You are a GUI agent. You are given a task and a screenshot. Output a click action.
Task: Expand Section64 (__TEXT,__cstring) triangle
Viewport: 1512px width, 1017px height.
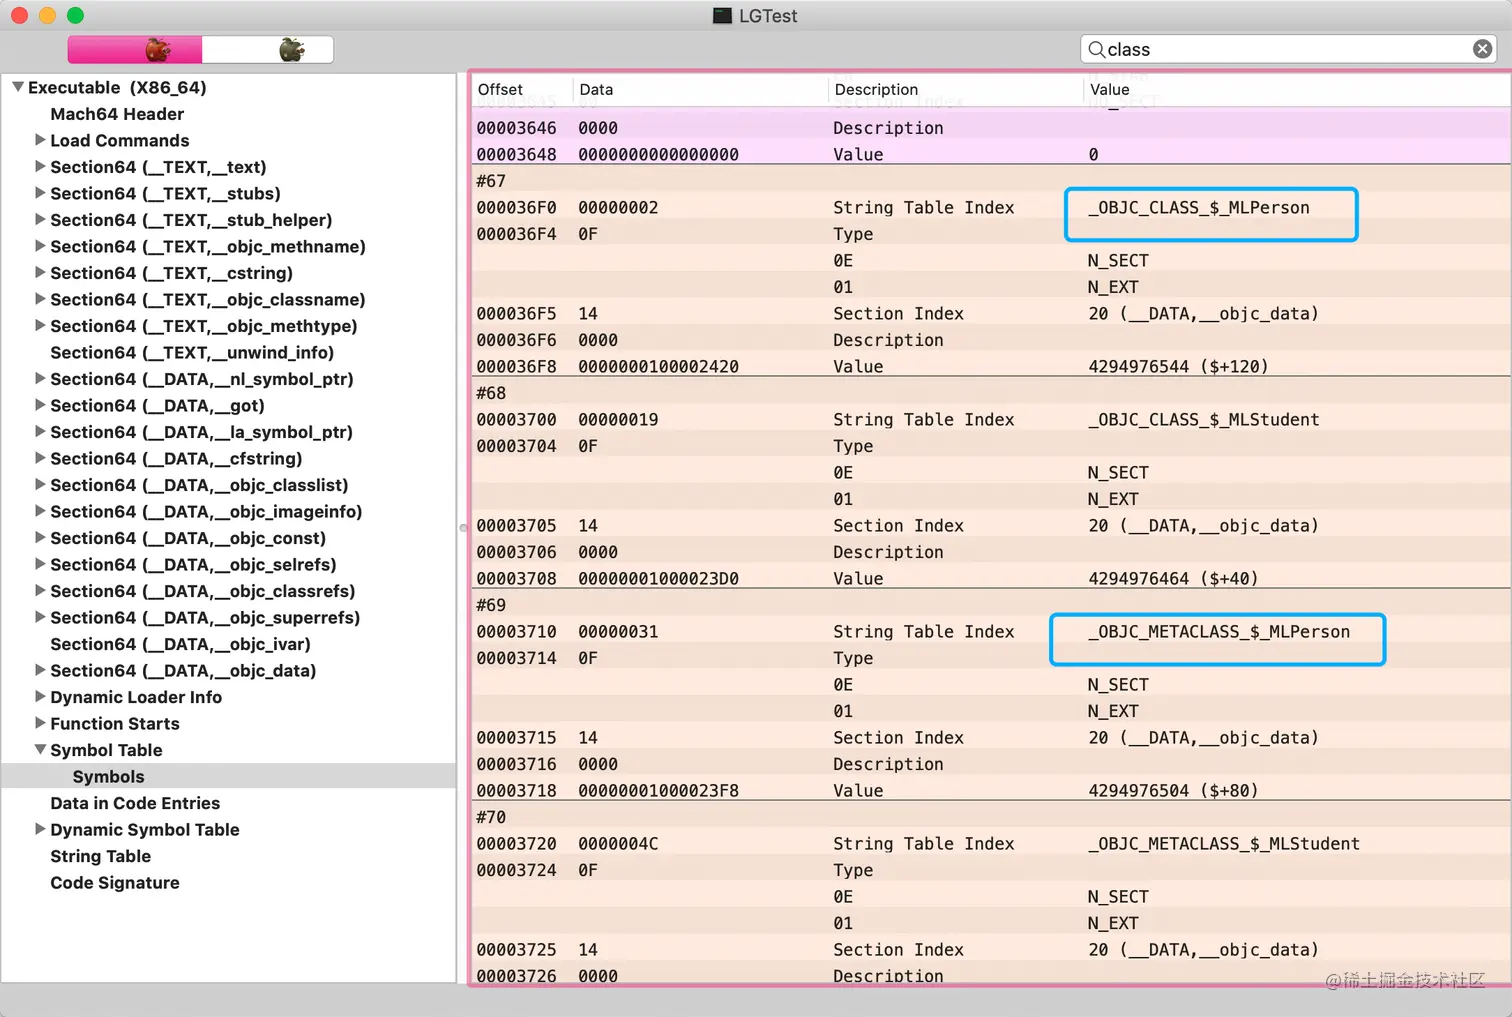coord(40,273)
